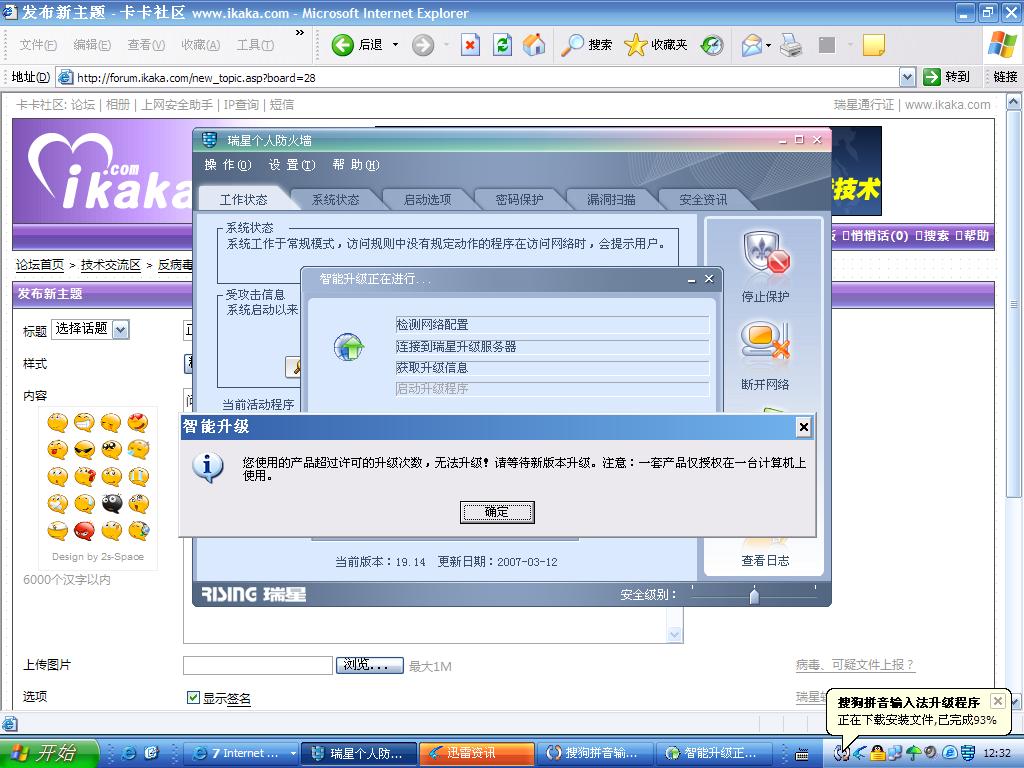Select the sunglasses emoticon
Image resolution: width=1024 pixels, height=768 pixels.
pyautogui.click(x=84, y=449)
